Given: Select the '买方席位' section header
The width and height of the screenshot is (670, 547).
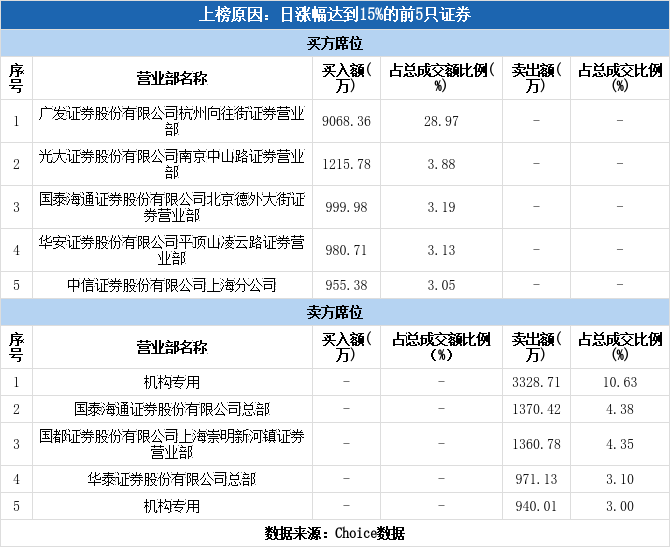Looking at the screenshot, I should pos(335,43).
